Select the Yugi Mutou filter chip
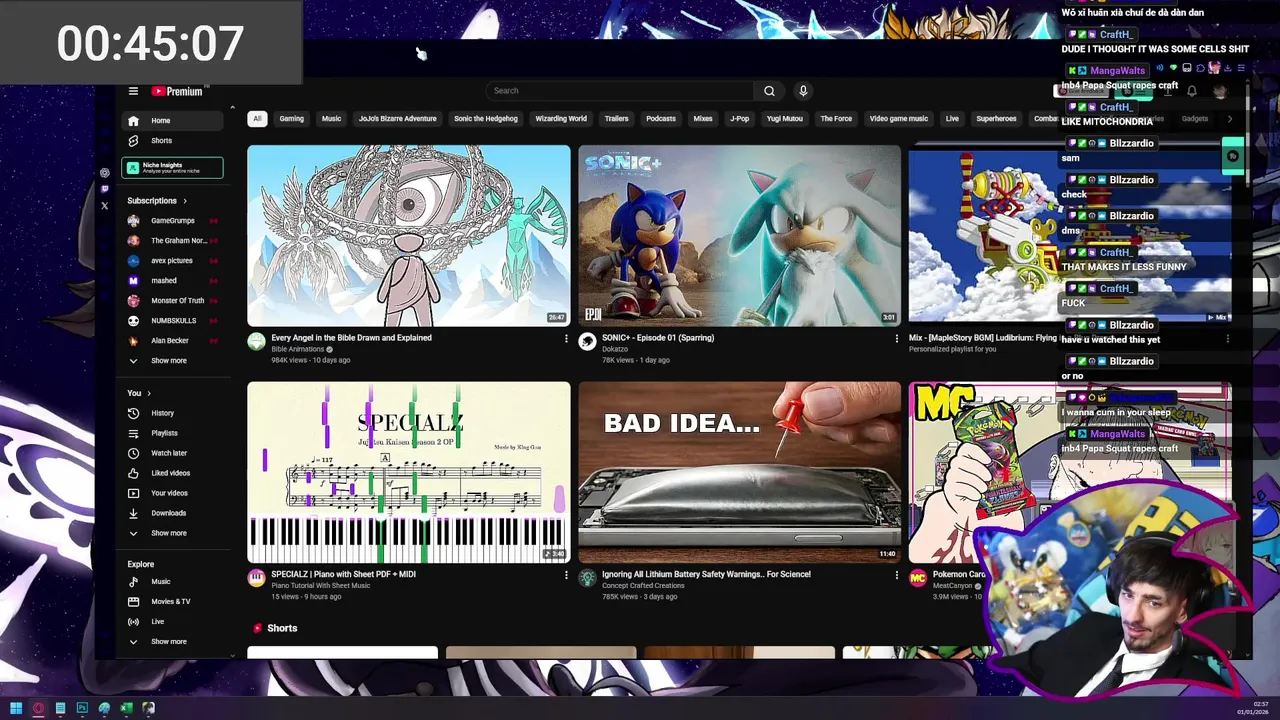 point(785,119)
